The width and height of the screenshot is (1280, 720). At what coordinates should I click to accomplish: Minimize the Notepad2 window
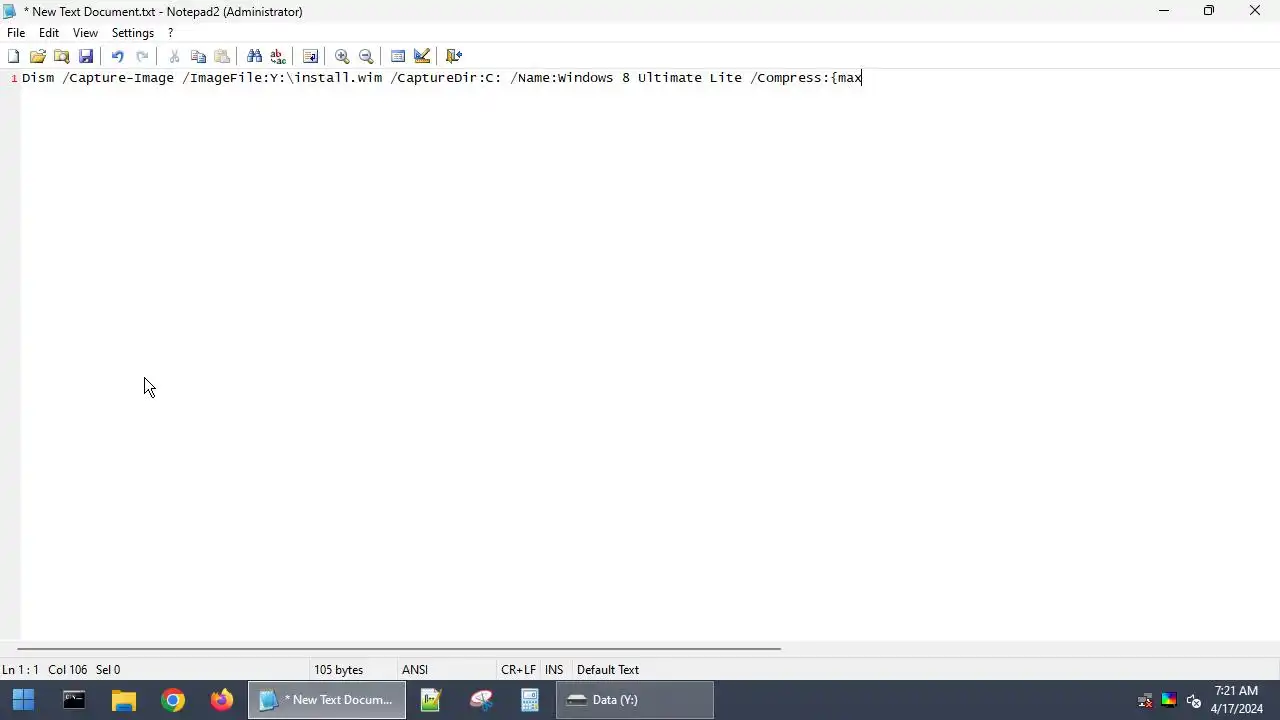pos(1163,11)
